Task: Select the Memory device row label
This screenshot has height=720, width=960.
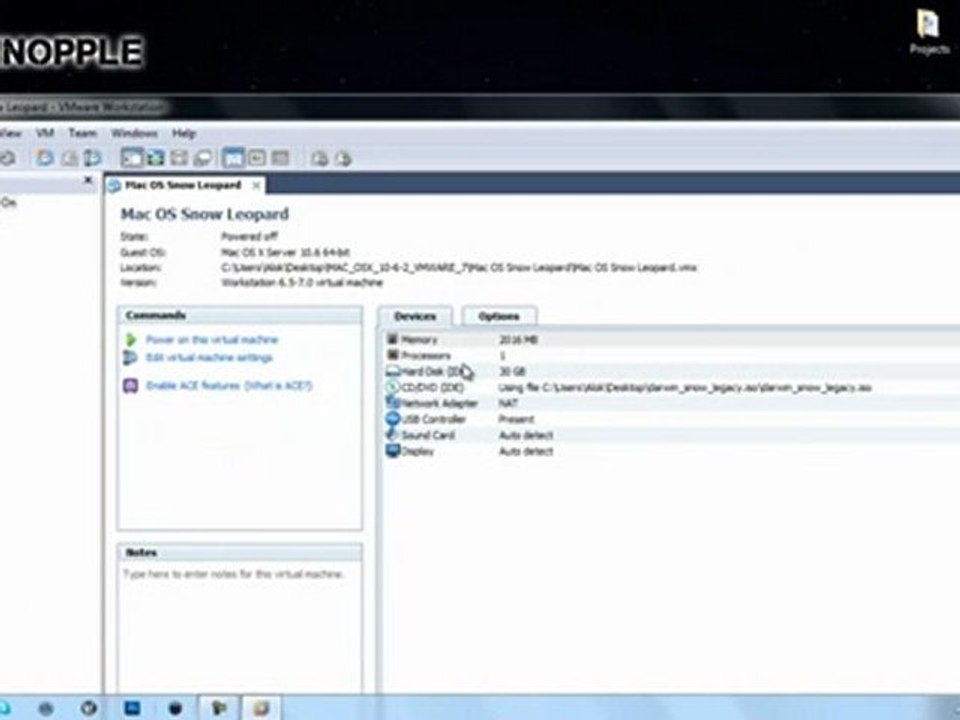Action: [419, 339]
